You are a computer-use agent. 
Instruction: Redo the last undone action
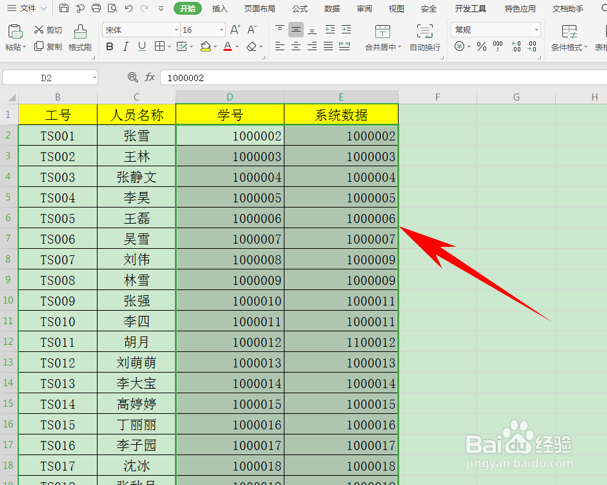144,8
